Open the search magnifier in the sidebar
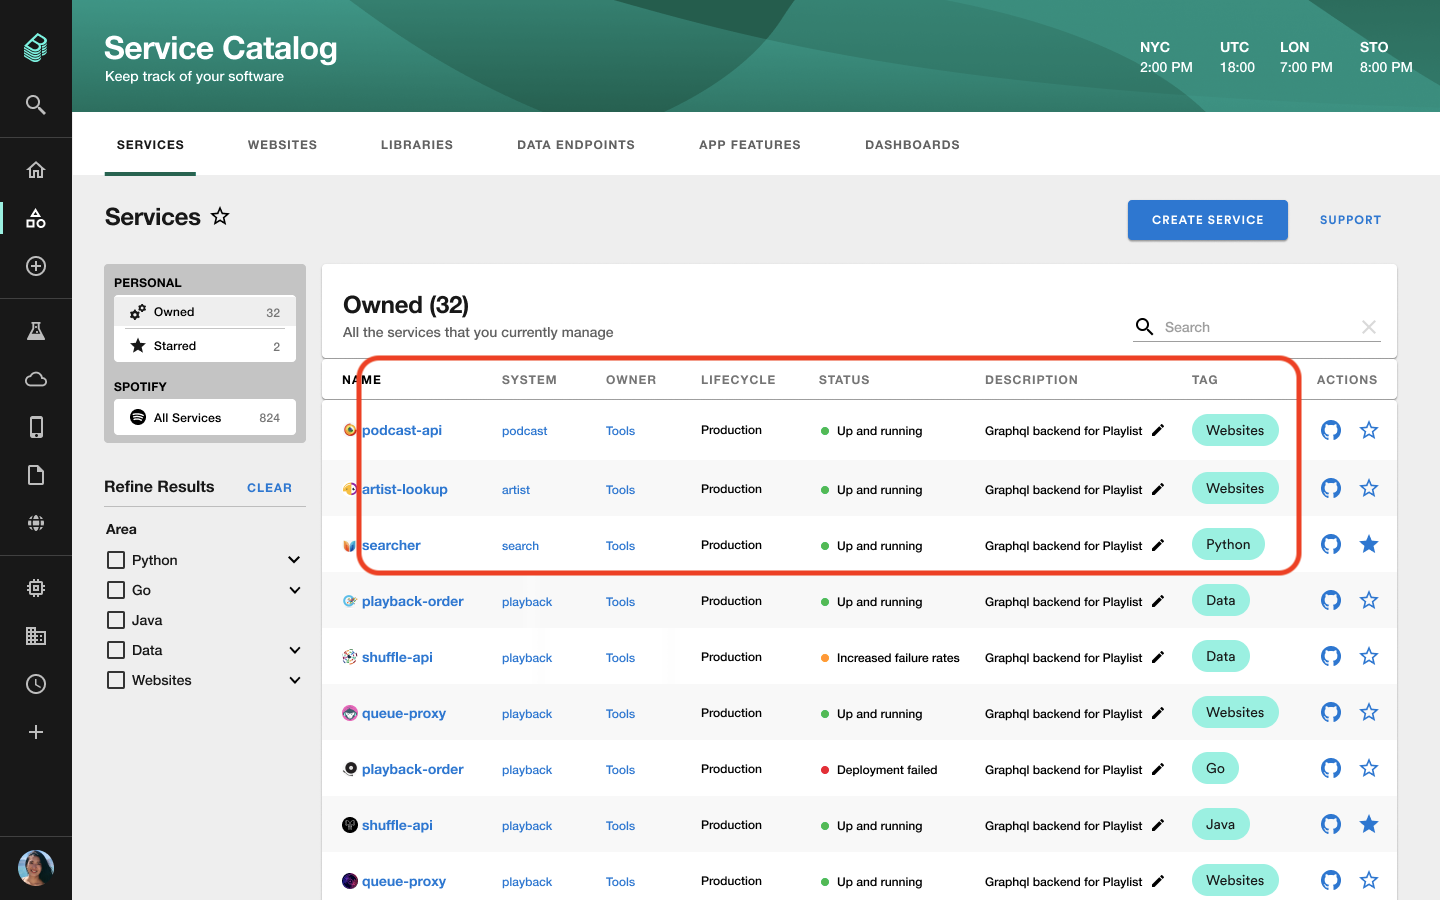 [x=36, y=104]
